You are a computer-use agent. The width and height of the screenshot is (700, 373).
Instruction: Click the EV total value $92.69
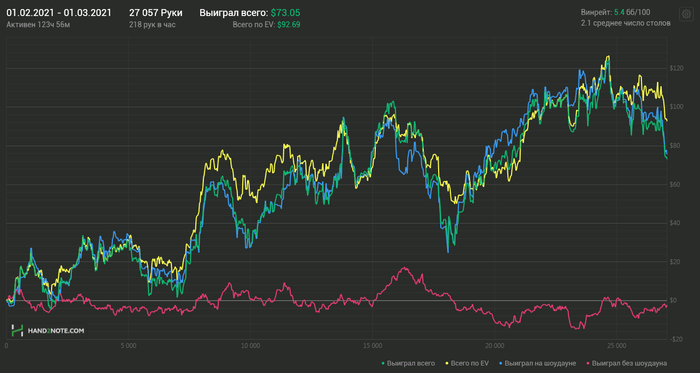[x=289, y=25]
